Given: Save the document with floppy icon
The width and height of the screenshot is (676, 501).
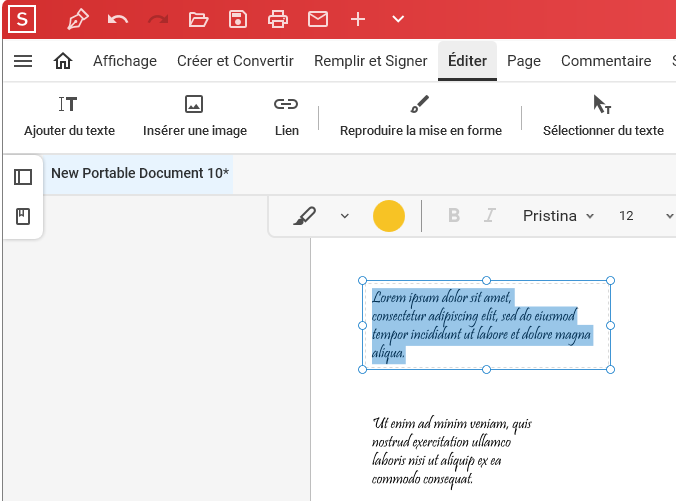Looking at the screenshot, I should coord(238,19).
